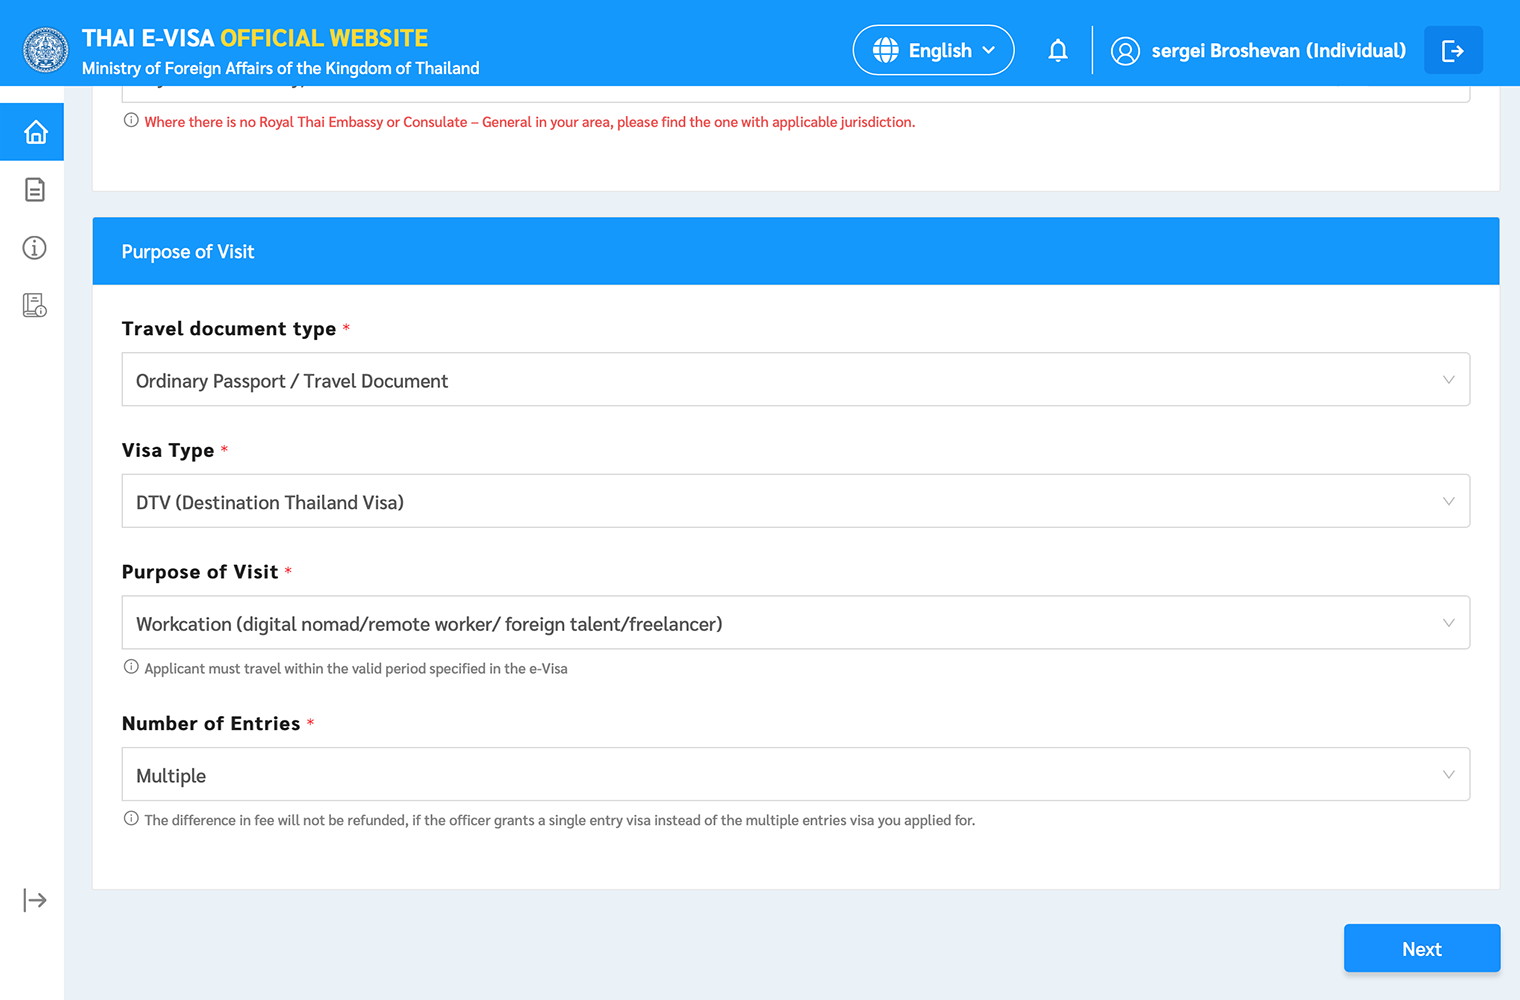Image resolution: width=1520 pixels, height=1000 pixels.
Task: Open Number of Entries Multiple dropdown
Action: (x=796, y=775)
